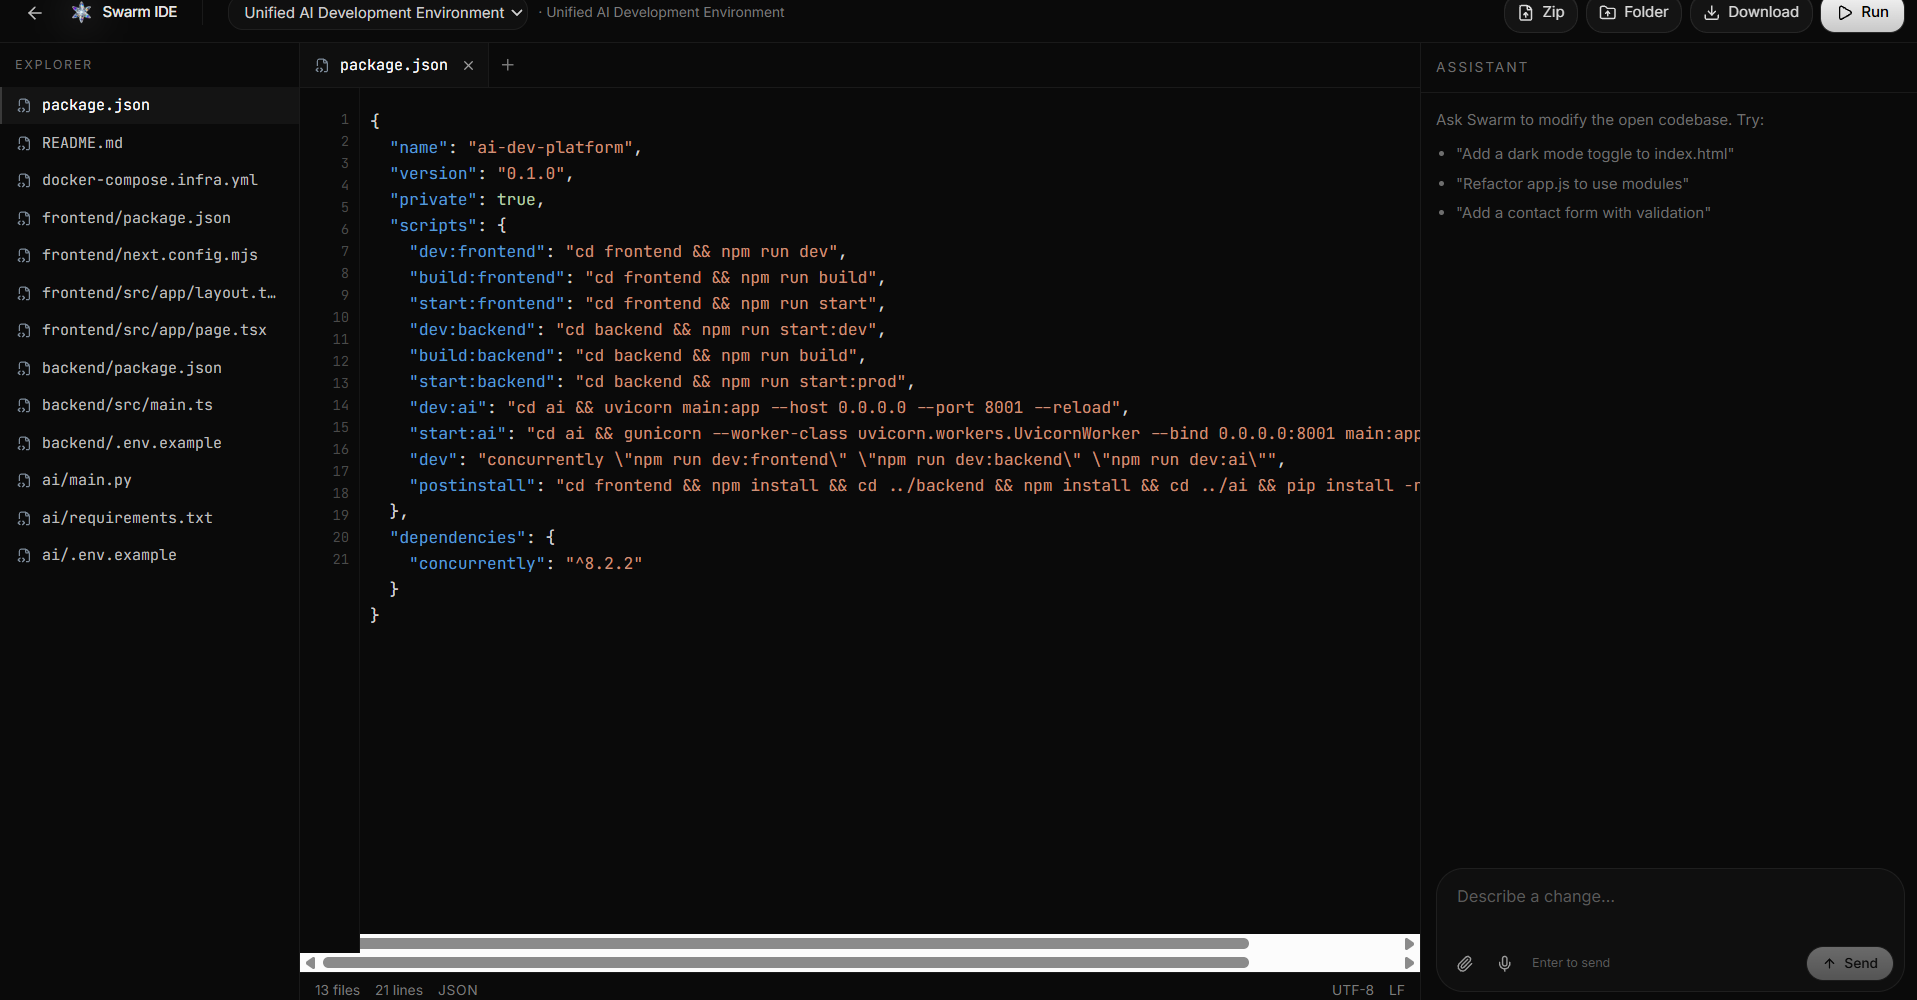This screenshot has width=1917, height=1000.
Task: Open docker-compose.infra.yml file
Action: point(150,180)
